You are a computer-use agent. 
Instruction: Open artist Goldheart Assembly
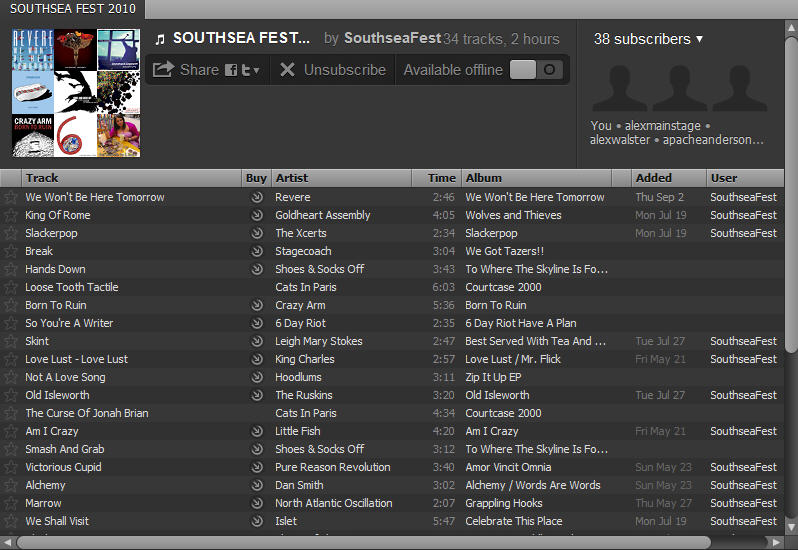tap(323, 215)
